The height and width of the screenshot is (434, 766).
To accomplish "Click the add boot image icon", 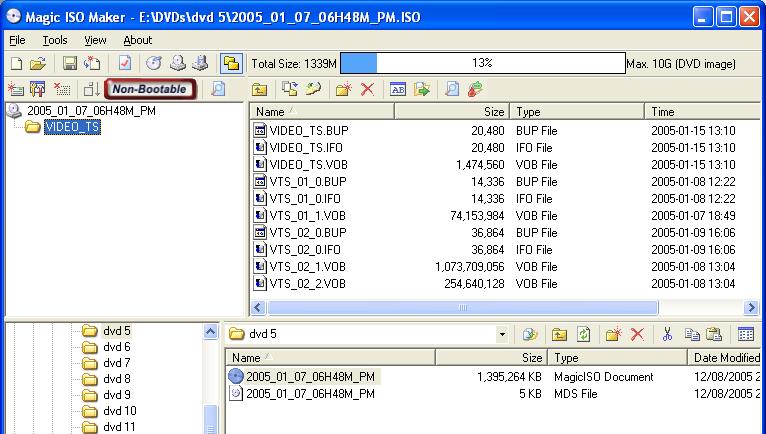I will coord(16,89).
